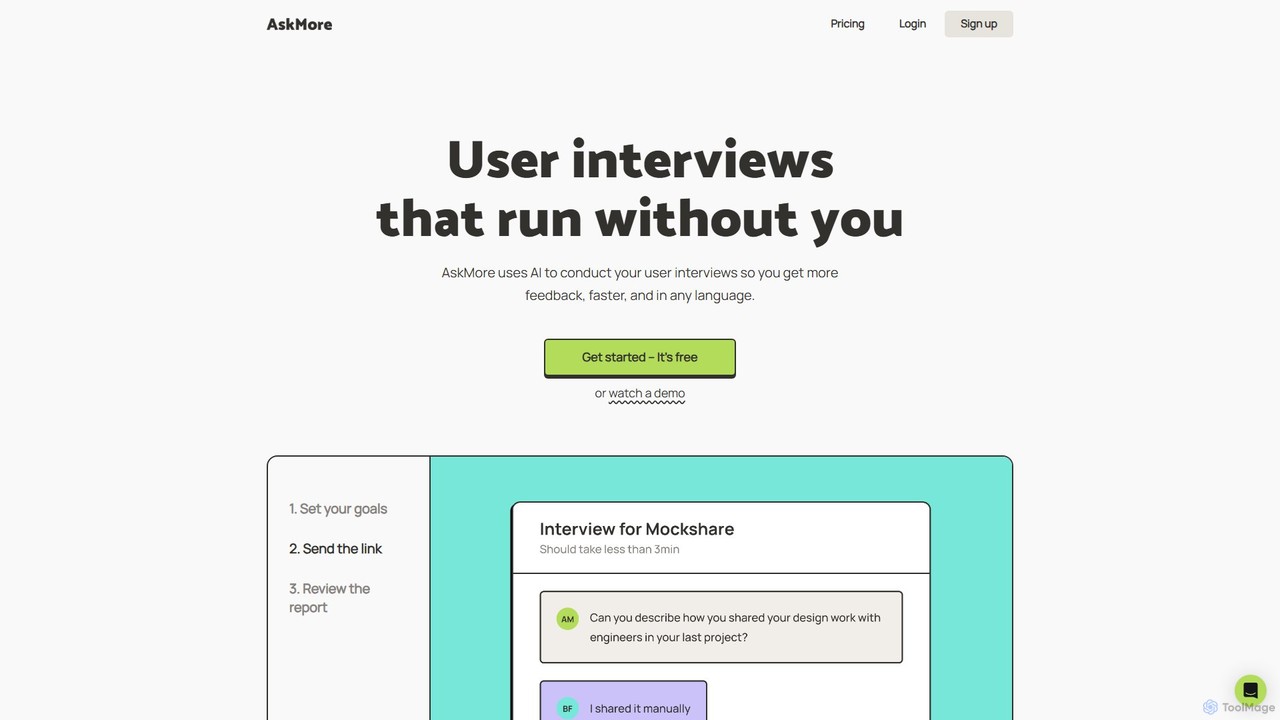Open the Pricing page
Image resolution: width=1280 pixels, height=720 pixels.
click(847, 24)
